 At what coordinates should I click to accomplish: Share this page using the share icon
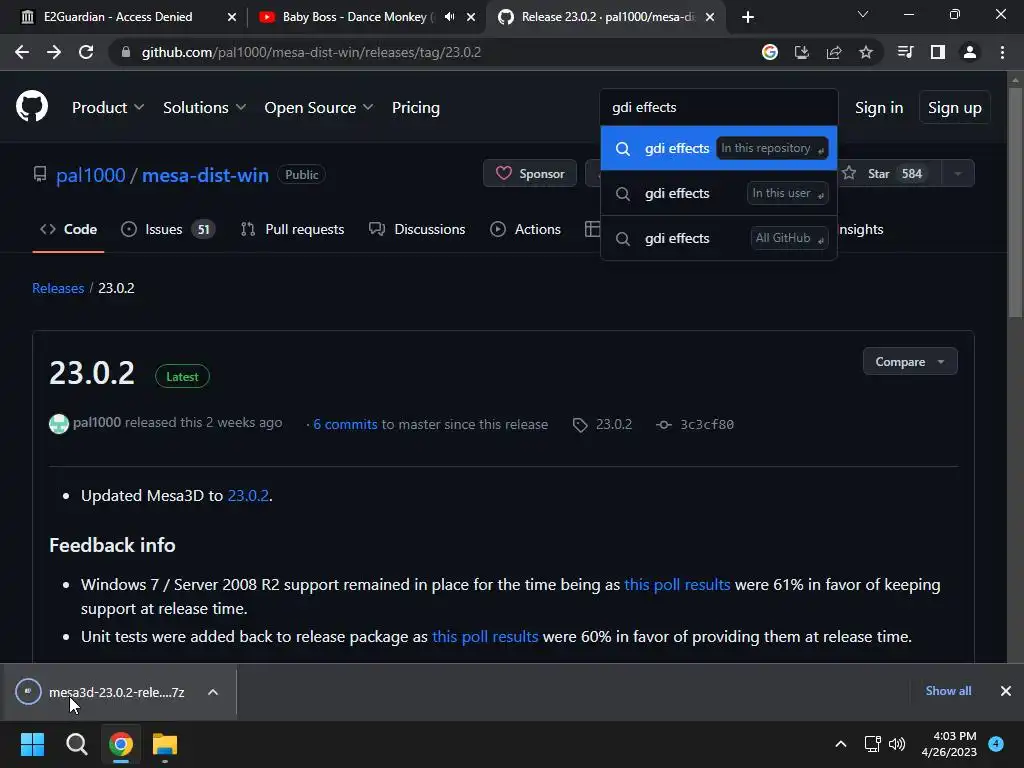[x=834, y=52]
